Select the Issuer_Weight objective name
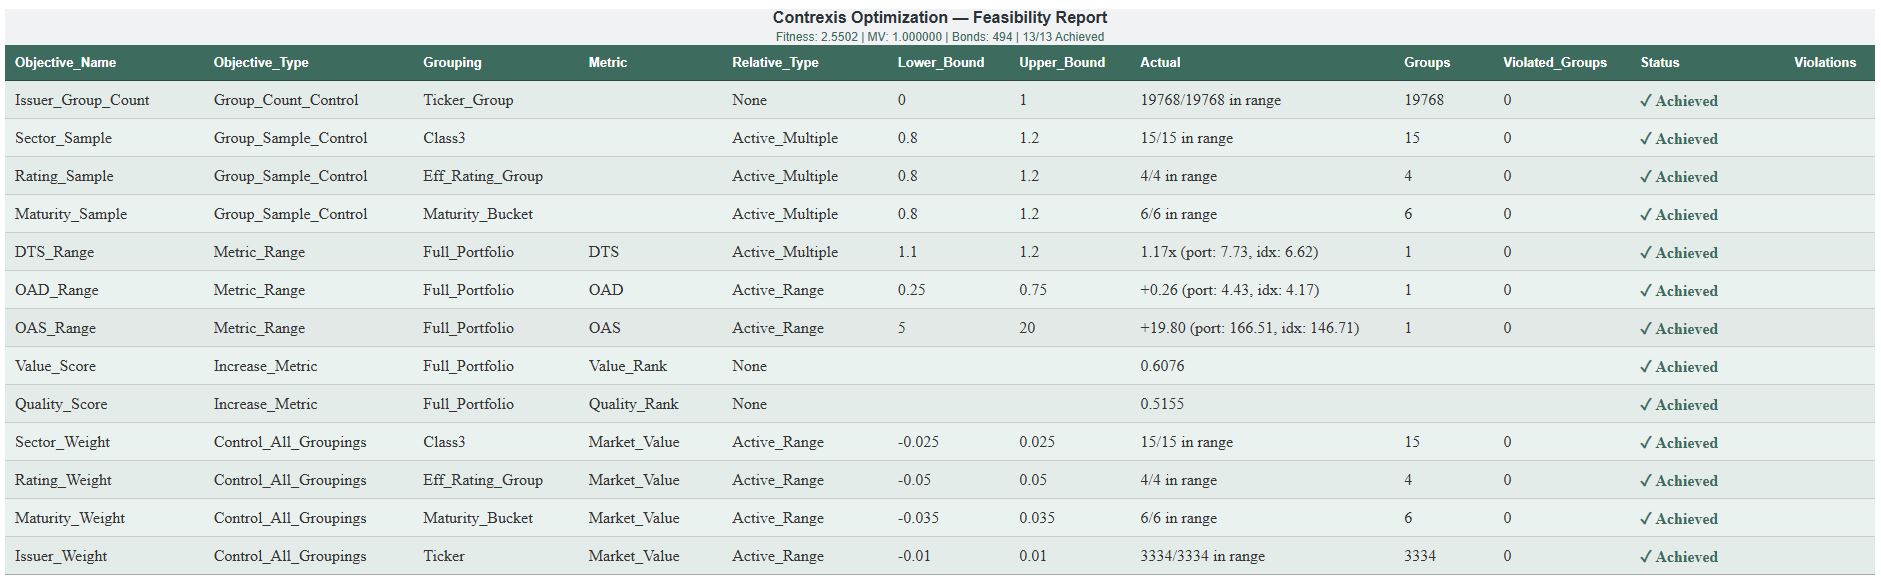This screenshot has height=580, width=1881. tap(61, 556)
